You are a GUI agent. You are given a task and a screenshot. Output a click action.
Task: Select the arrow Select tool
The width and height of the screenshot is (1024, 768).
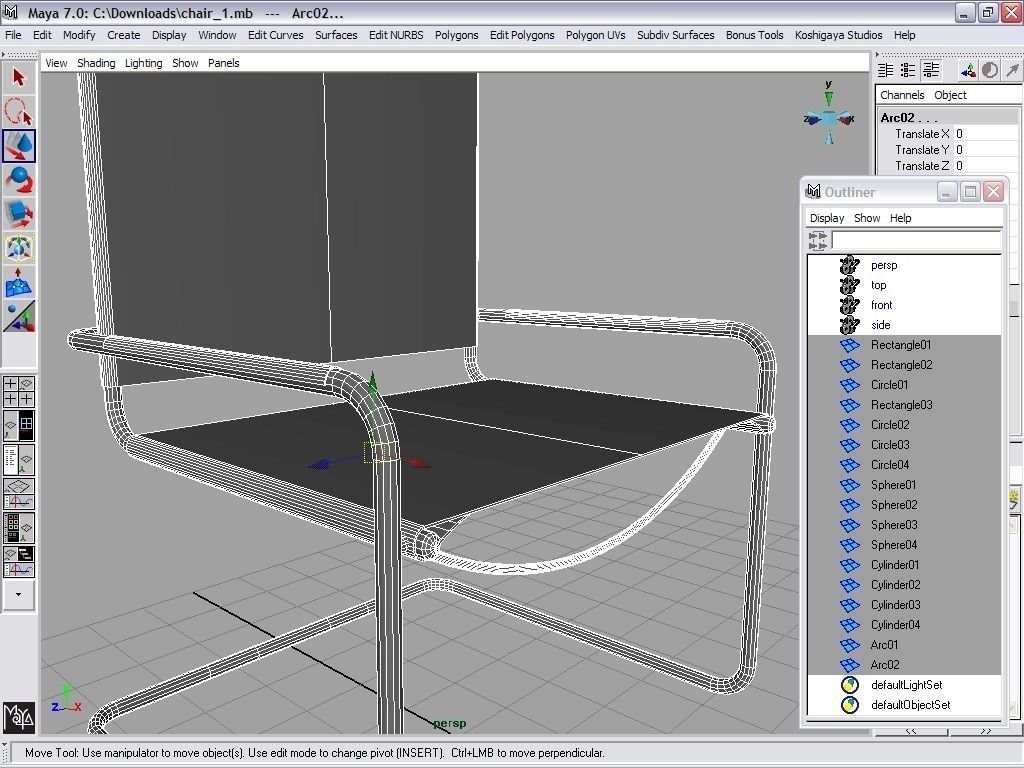point(18,78)
